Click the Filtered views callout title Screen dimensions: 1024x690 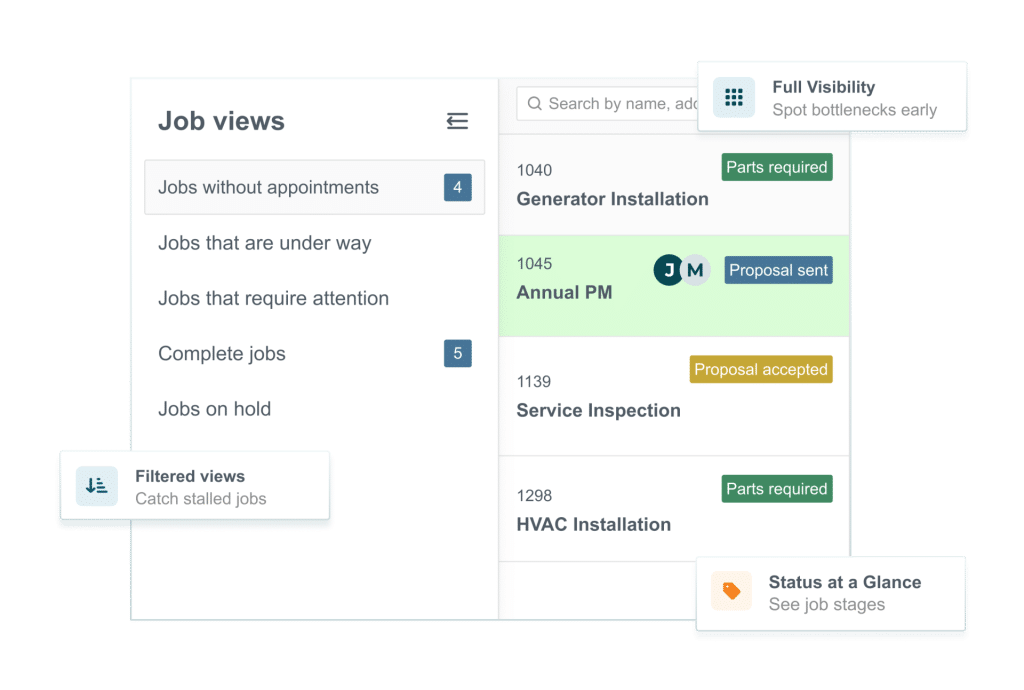tap(190, 477)
